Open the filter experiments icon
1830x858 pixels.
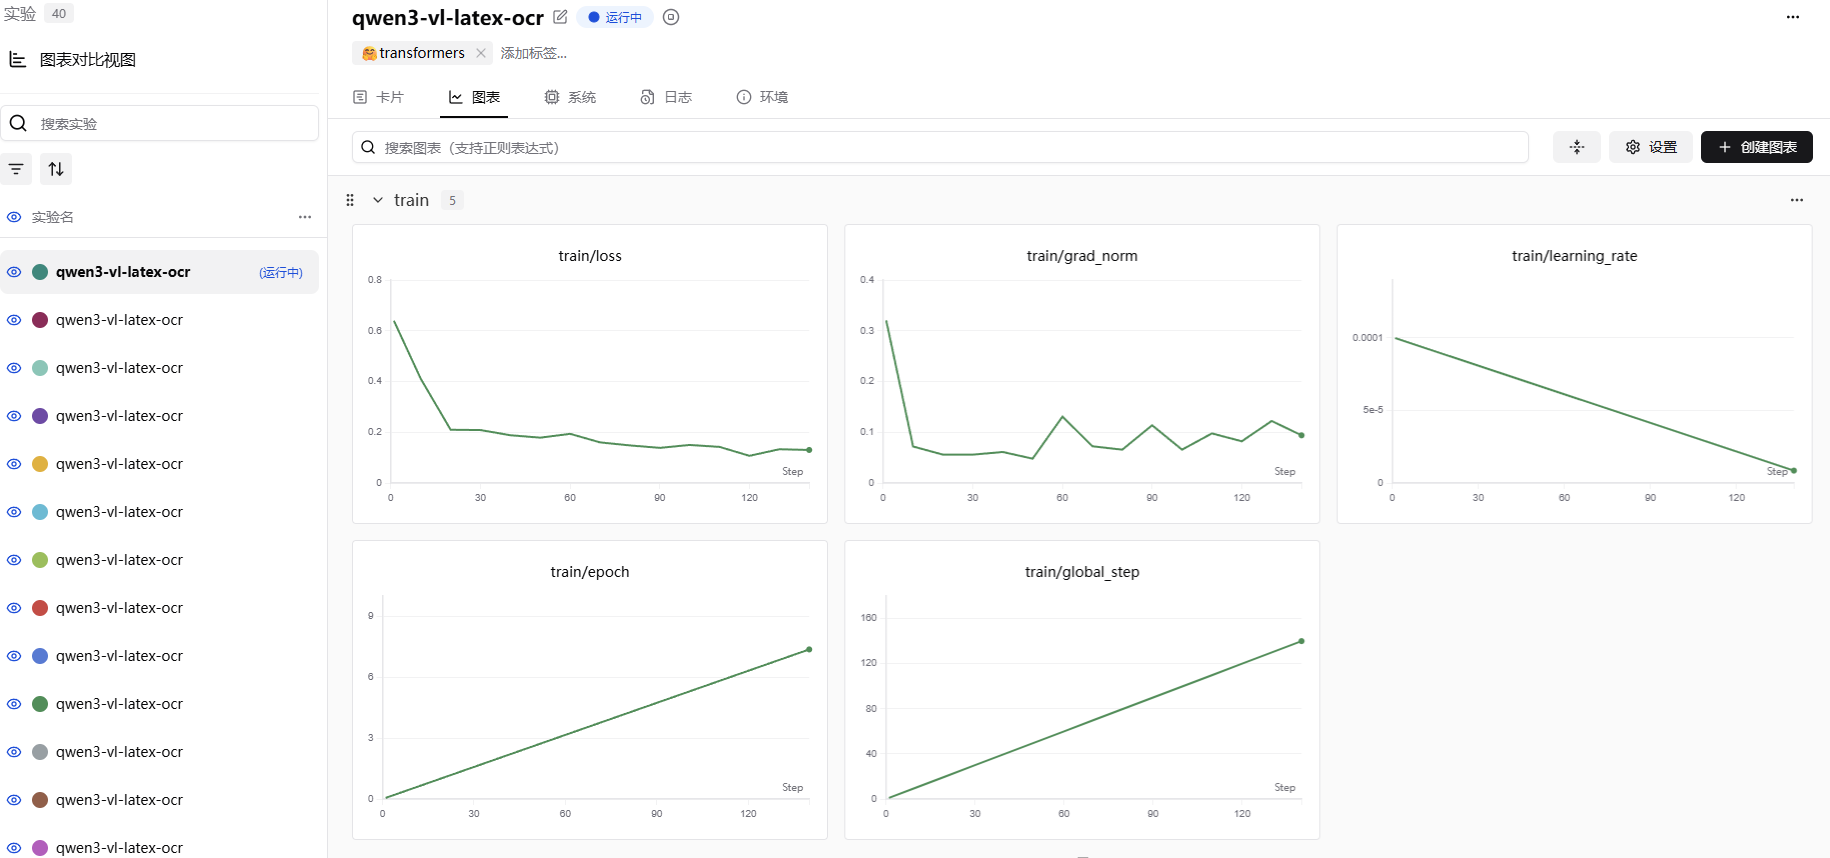[16, 169]
